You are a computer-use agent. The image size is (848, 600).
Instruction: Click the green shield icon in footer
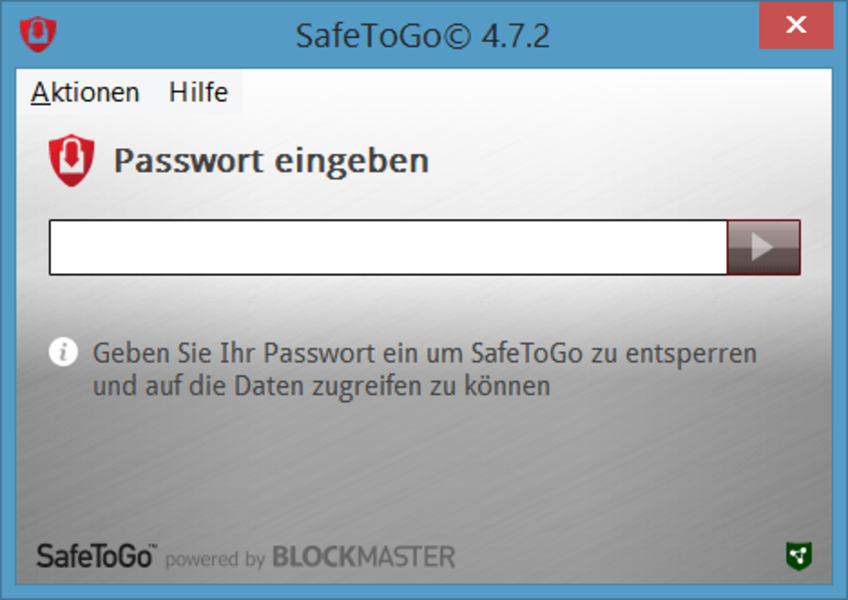coord(798,556)
